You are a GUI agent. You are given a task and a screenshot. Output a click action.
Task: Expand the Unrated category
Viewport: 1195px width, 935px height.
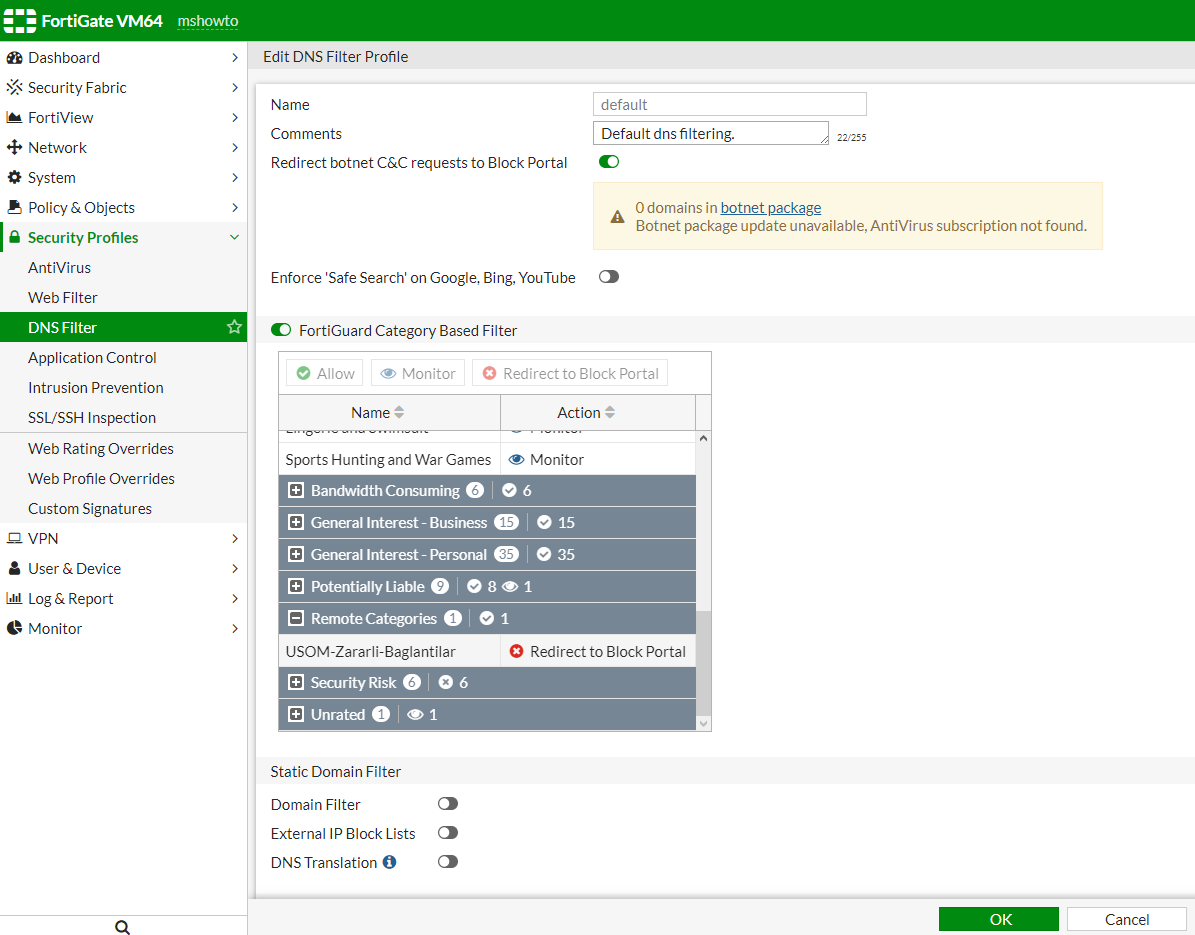point(296,715)
